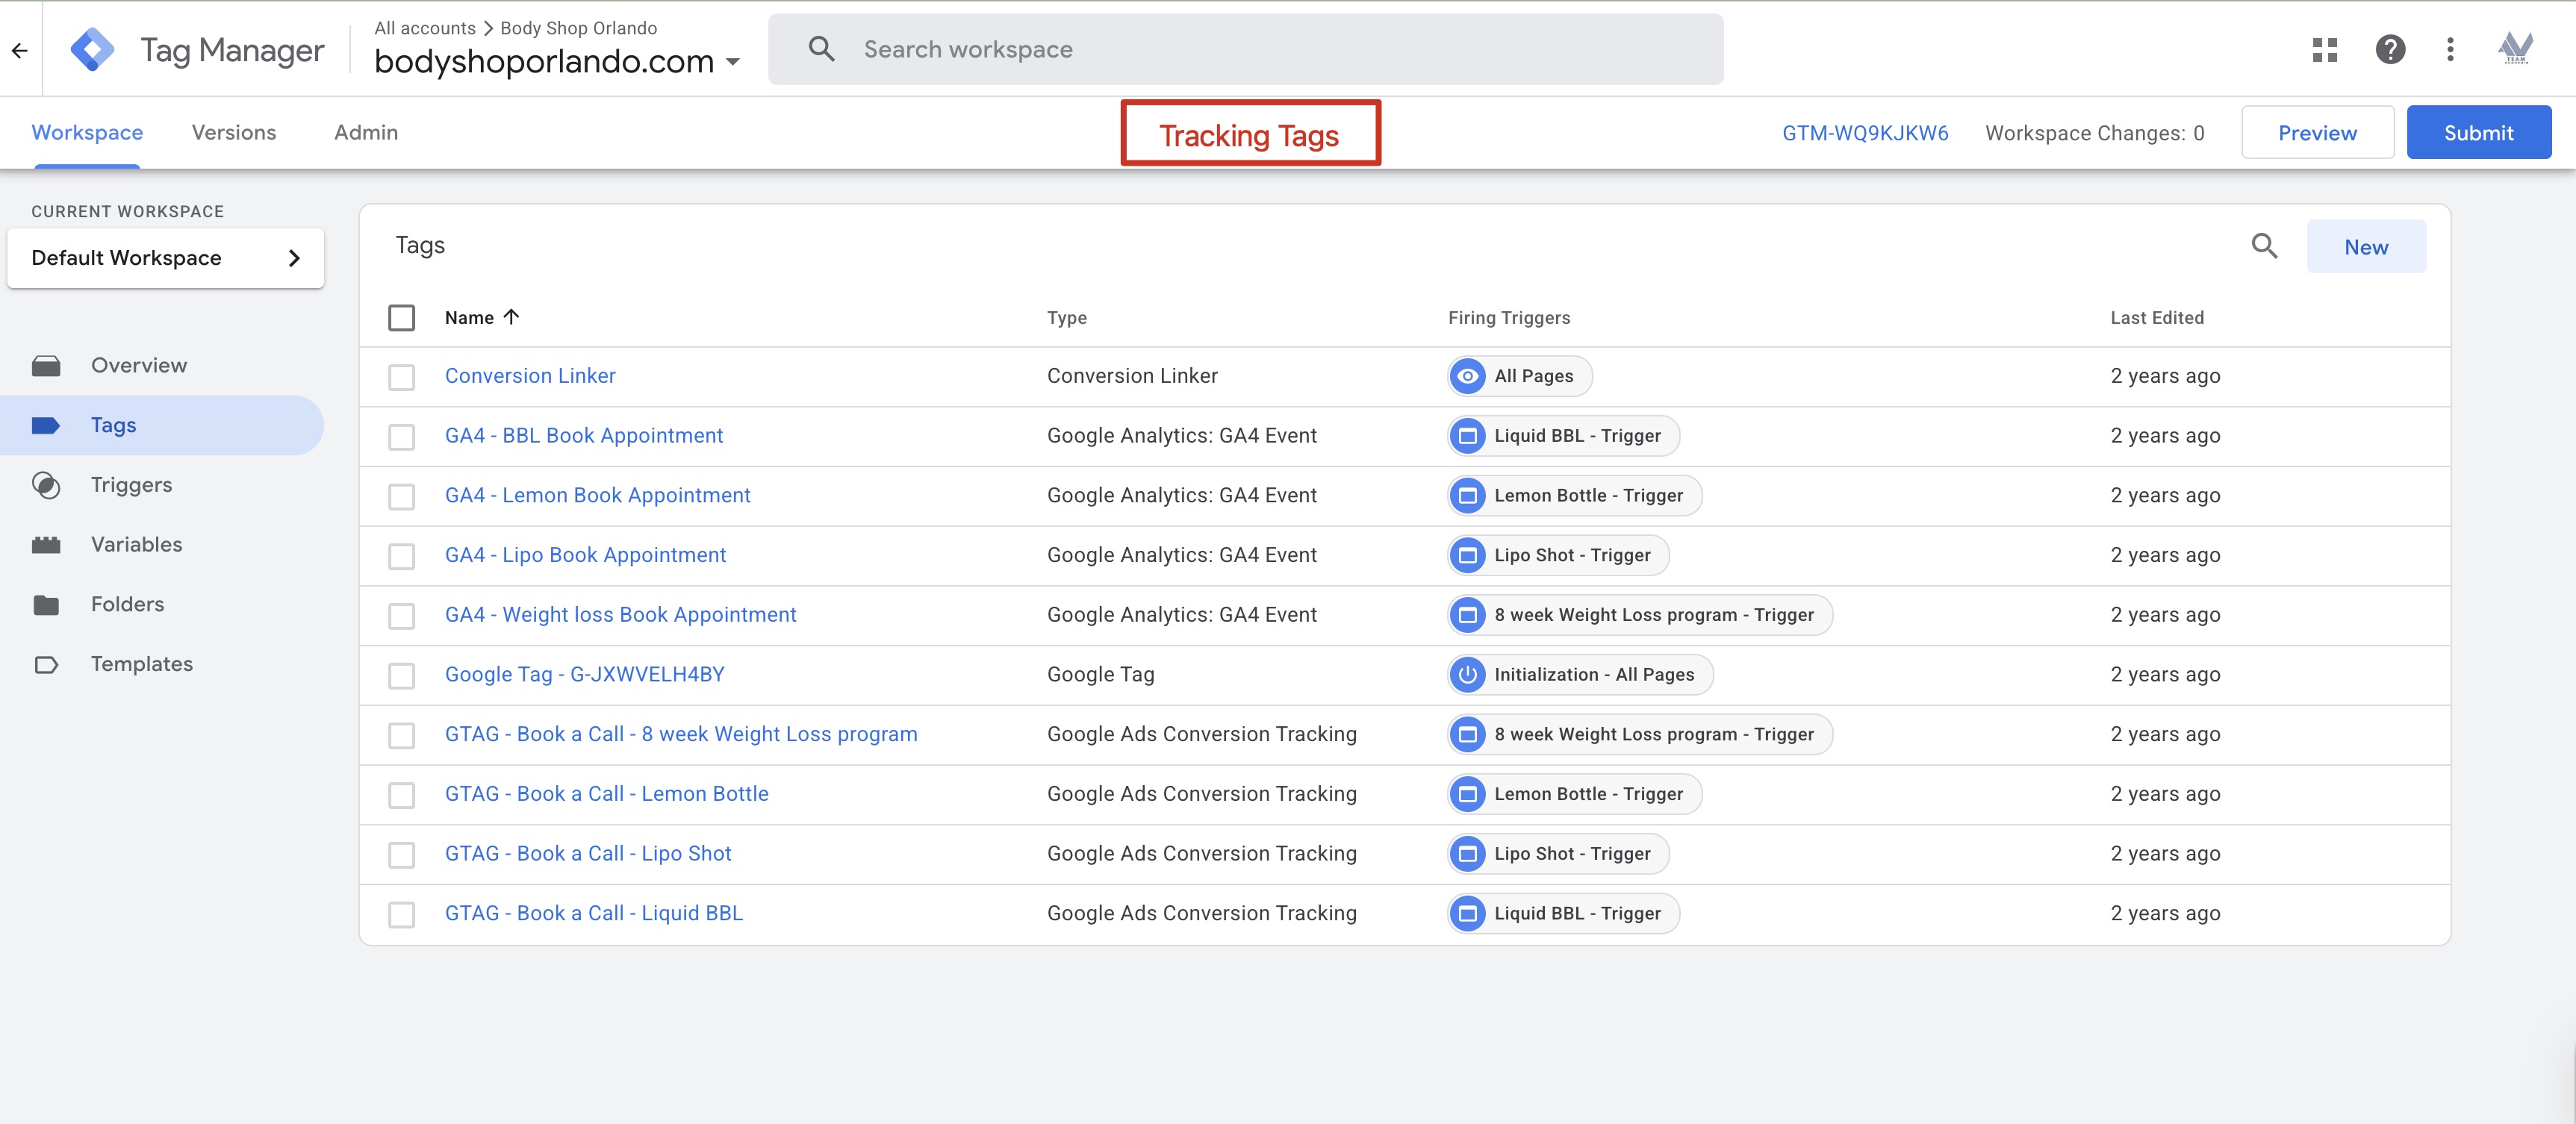Click the All accounts breadcrumb
2576x1124 pixels.
tap(425, 28)
